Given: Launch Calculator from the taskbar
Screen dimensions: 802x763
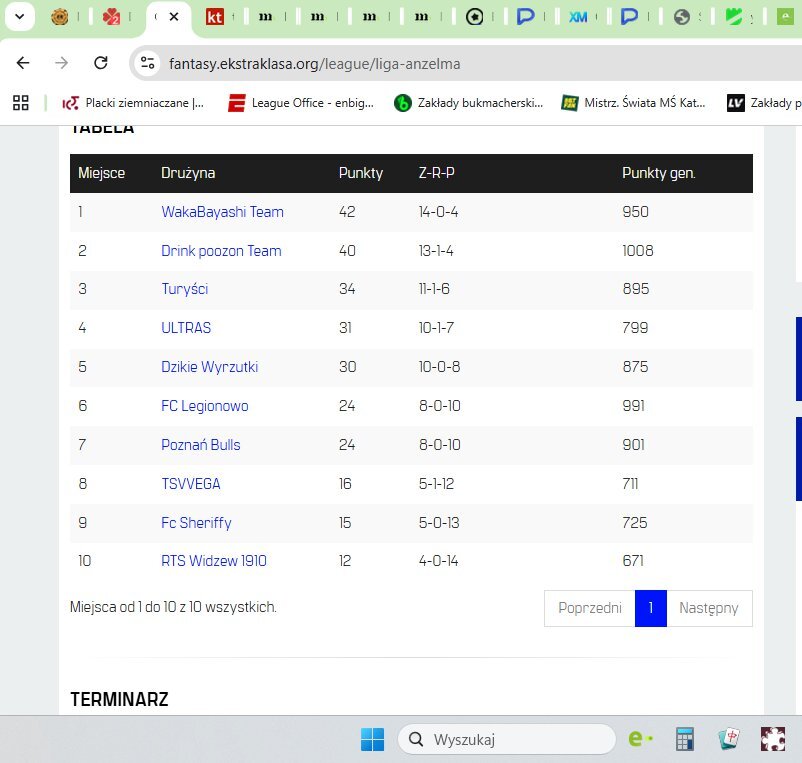Looking at the screenshot, I should (685, 739).
